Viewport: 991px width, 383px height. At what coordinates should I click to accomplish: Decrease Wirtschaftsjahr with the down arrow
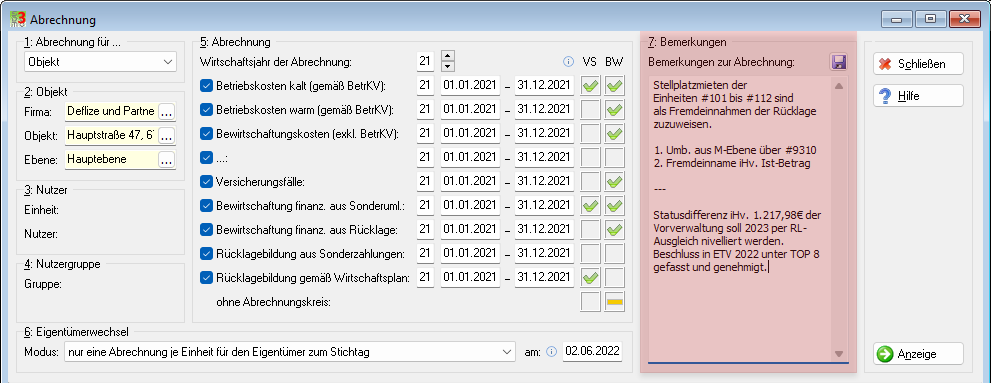click(x=447, y=66)
